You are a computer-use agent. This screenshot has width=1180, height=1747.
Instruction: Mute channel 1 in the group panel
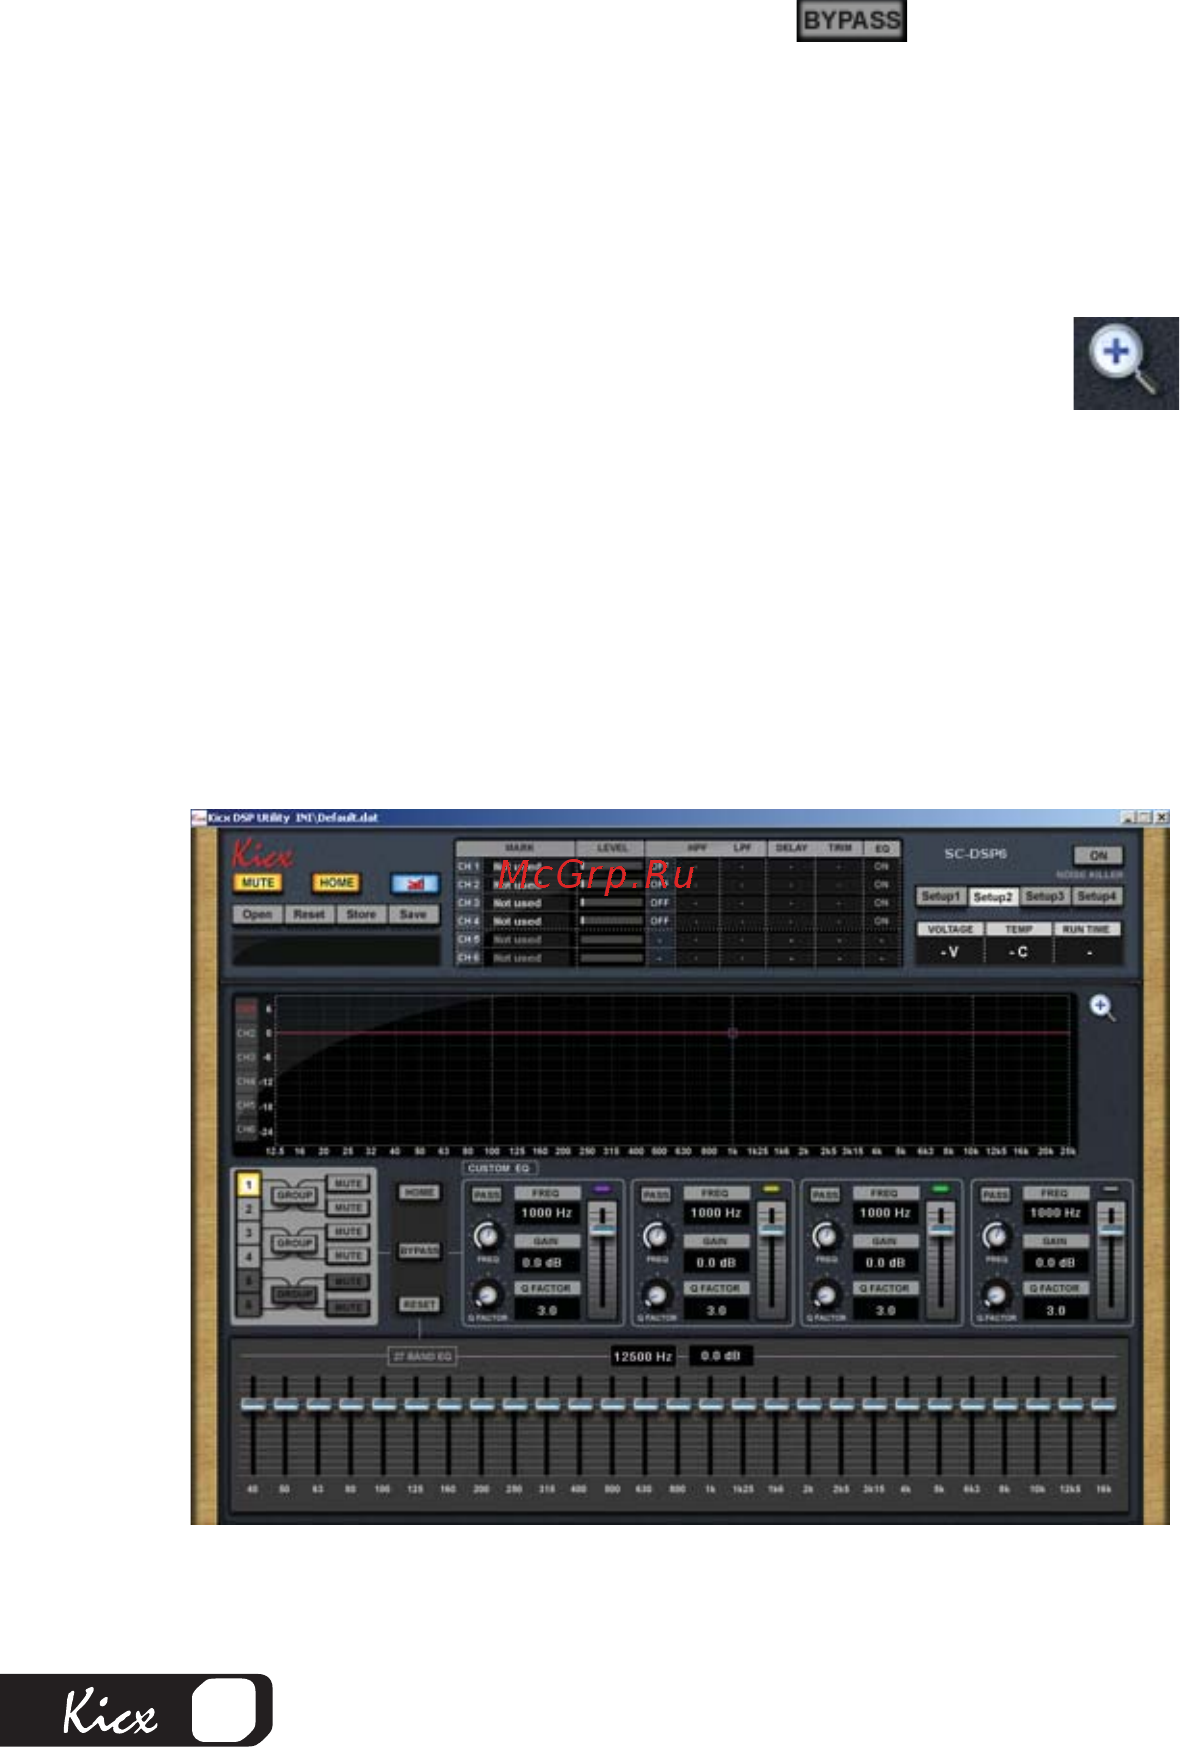pyautogui.click(x=348, y=1184)
